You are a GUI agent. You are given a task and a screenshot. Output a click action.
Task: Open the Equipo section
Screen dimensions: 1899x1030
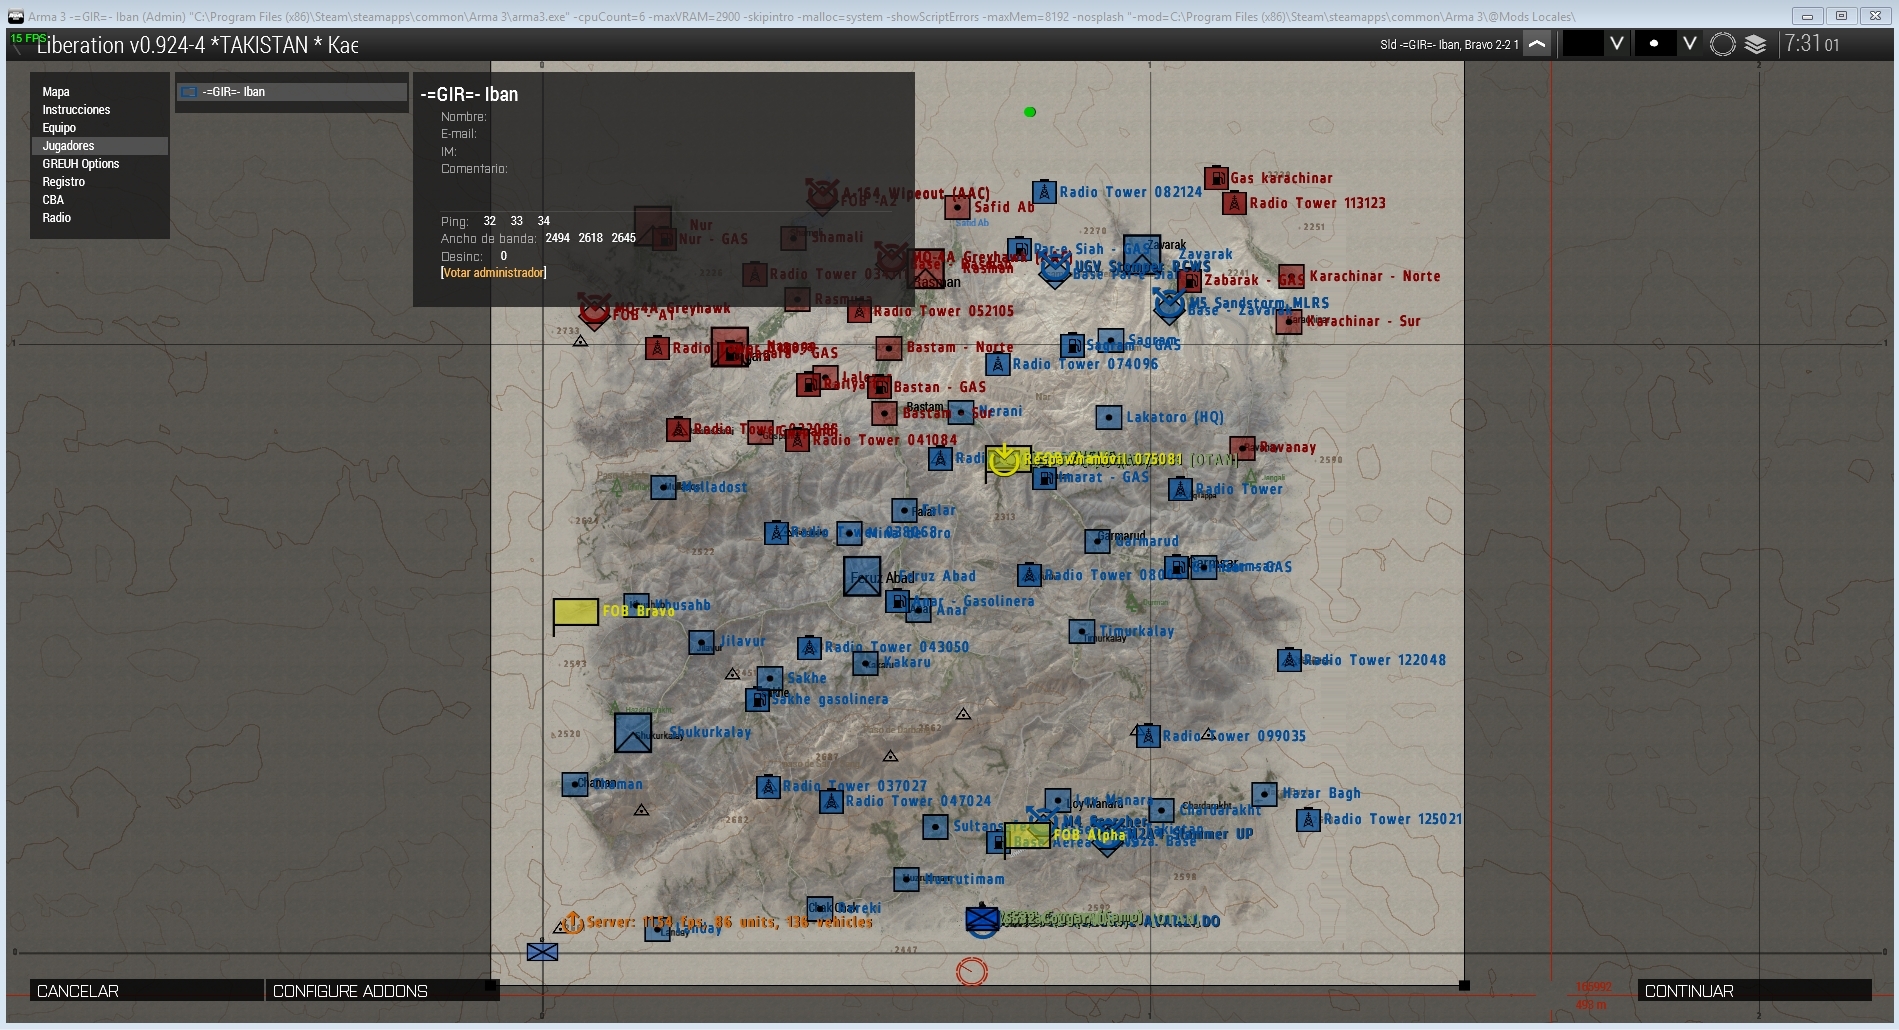click(x=59, y=128)
